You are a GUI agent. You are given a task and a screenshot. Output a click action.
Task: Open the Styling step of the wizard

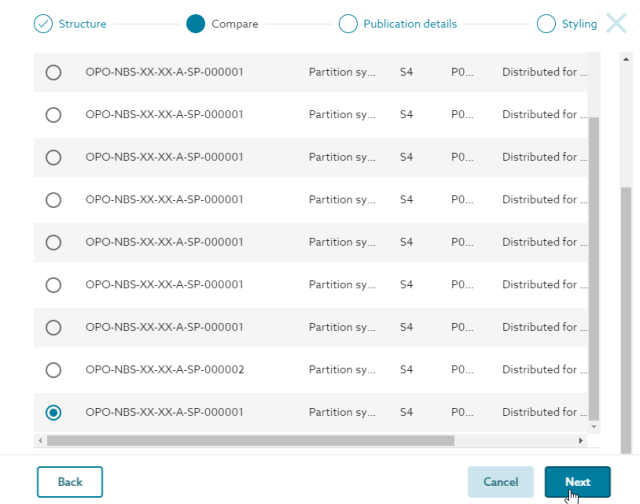pyautogui.click(x=567, y=24)
